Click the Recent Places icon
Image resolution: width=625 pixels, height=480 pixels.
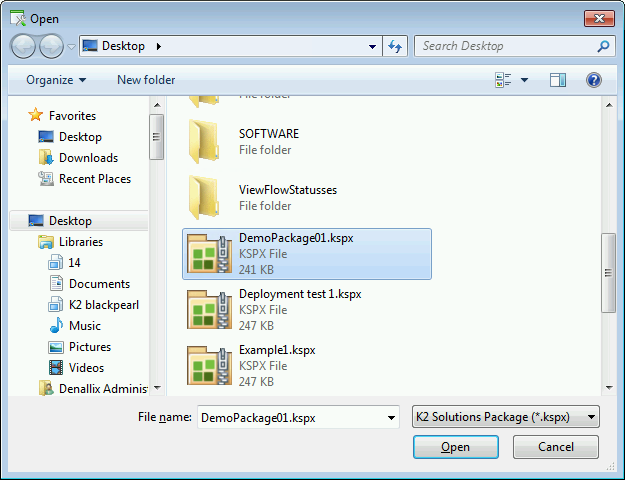[46, 179]
